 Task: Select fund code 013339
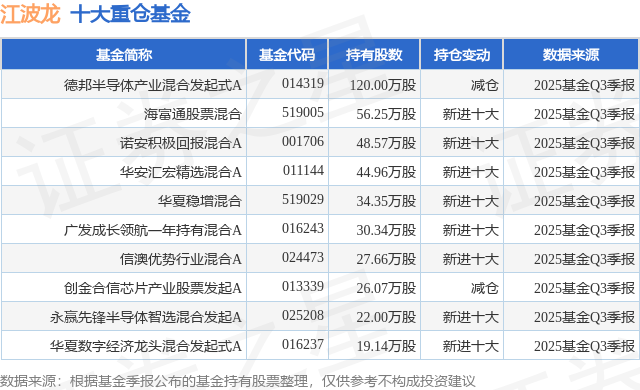[303, 286]
